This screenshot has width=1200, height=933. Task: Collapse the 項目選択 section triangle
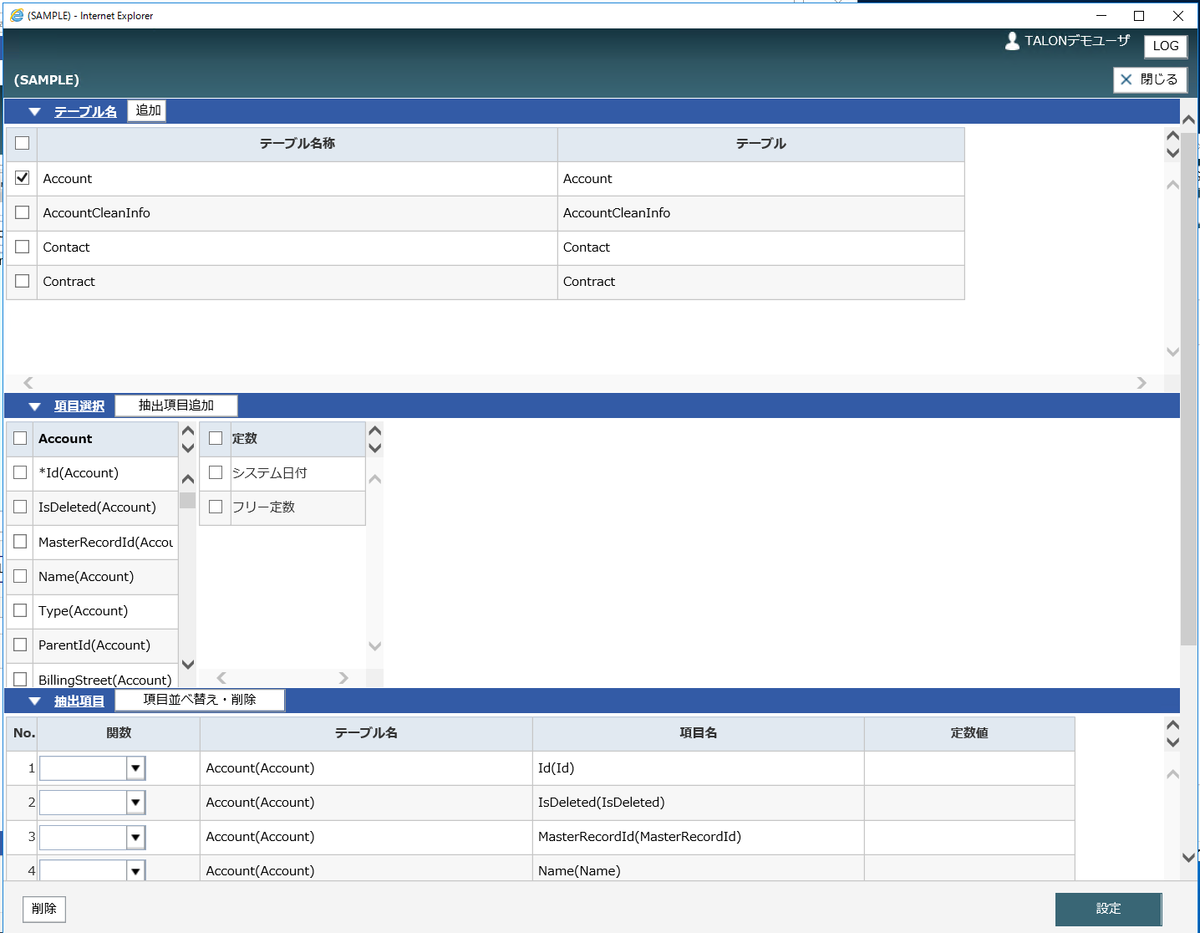coord(35,406)
